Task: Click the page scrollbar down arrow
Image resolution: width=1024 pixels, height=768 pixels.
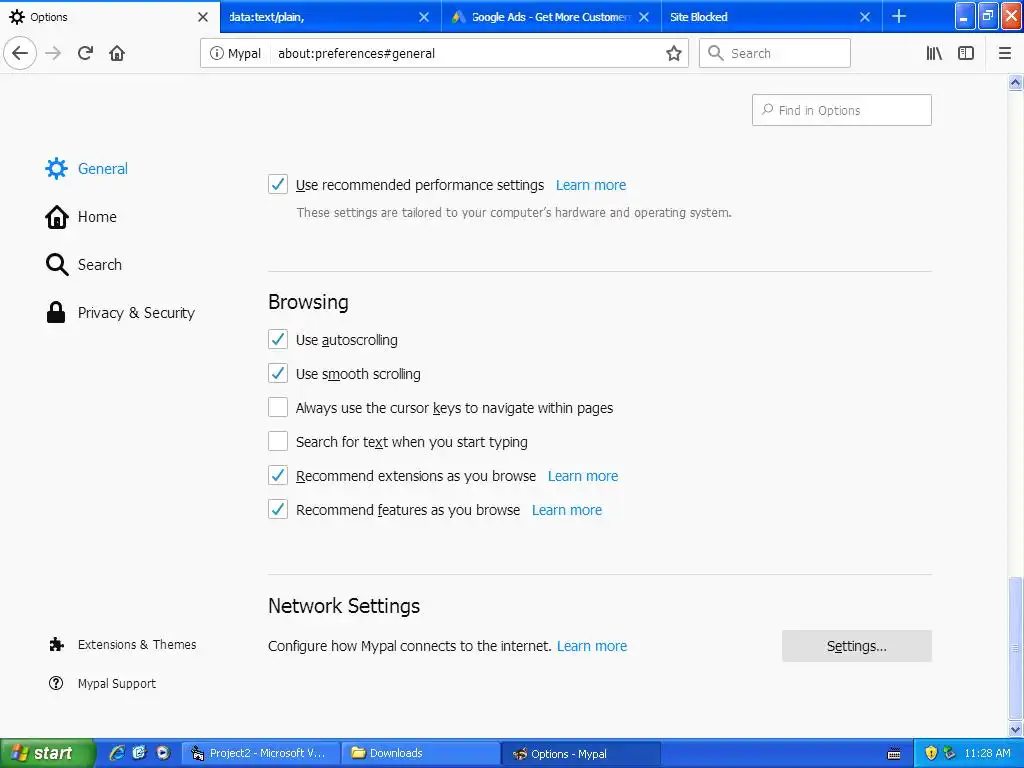Action: [1015, 729]
